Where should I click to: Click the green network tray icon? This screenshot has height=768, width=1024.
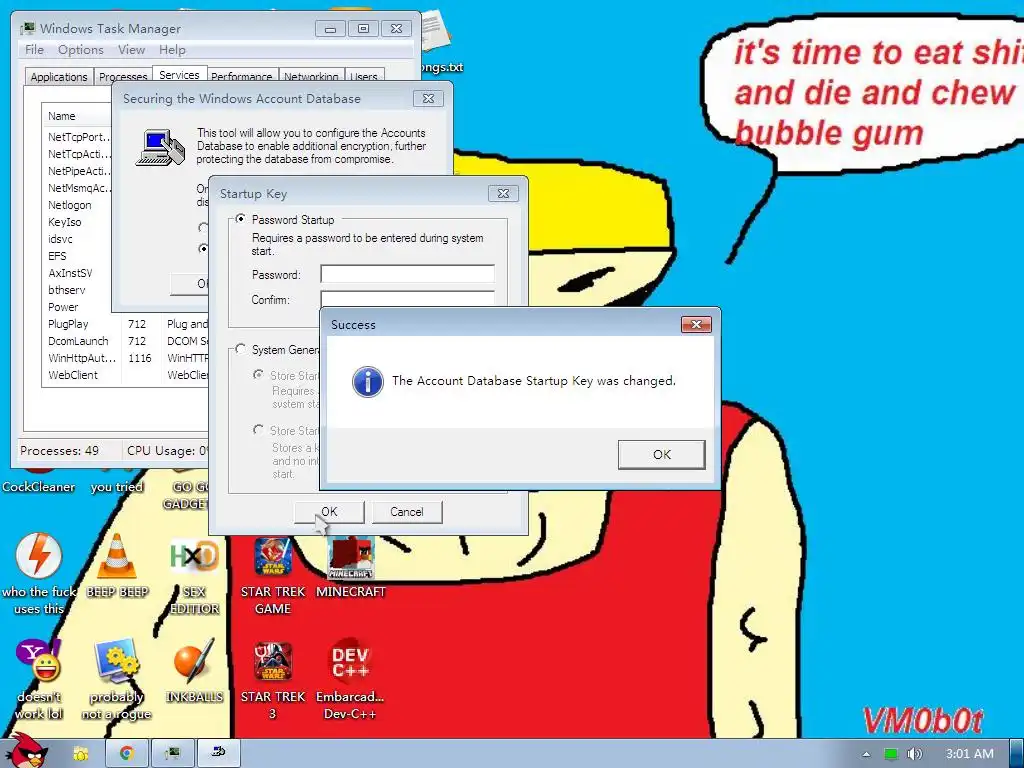point(891,754)
